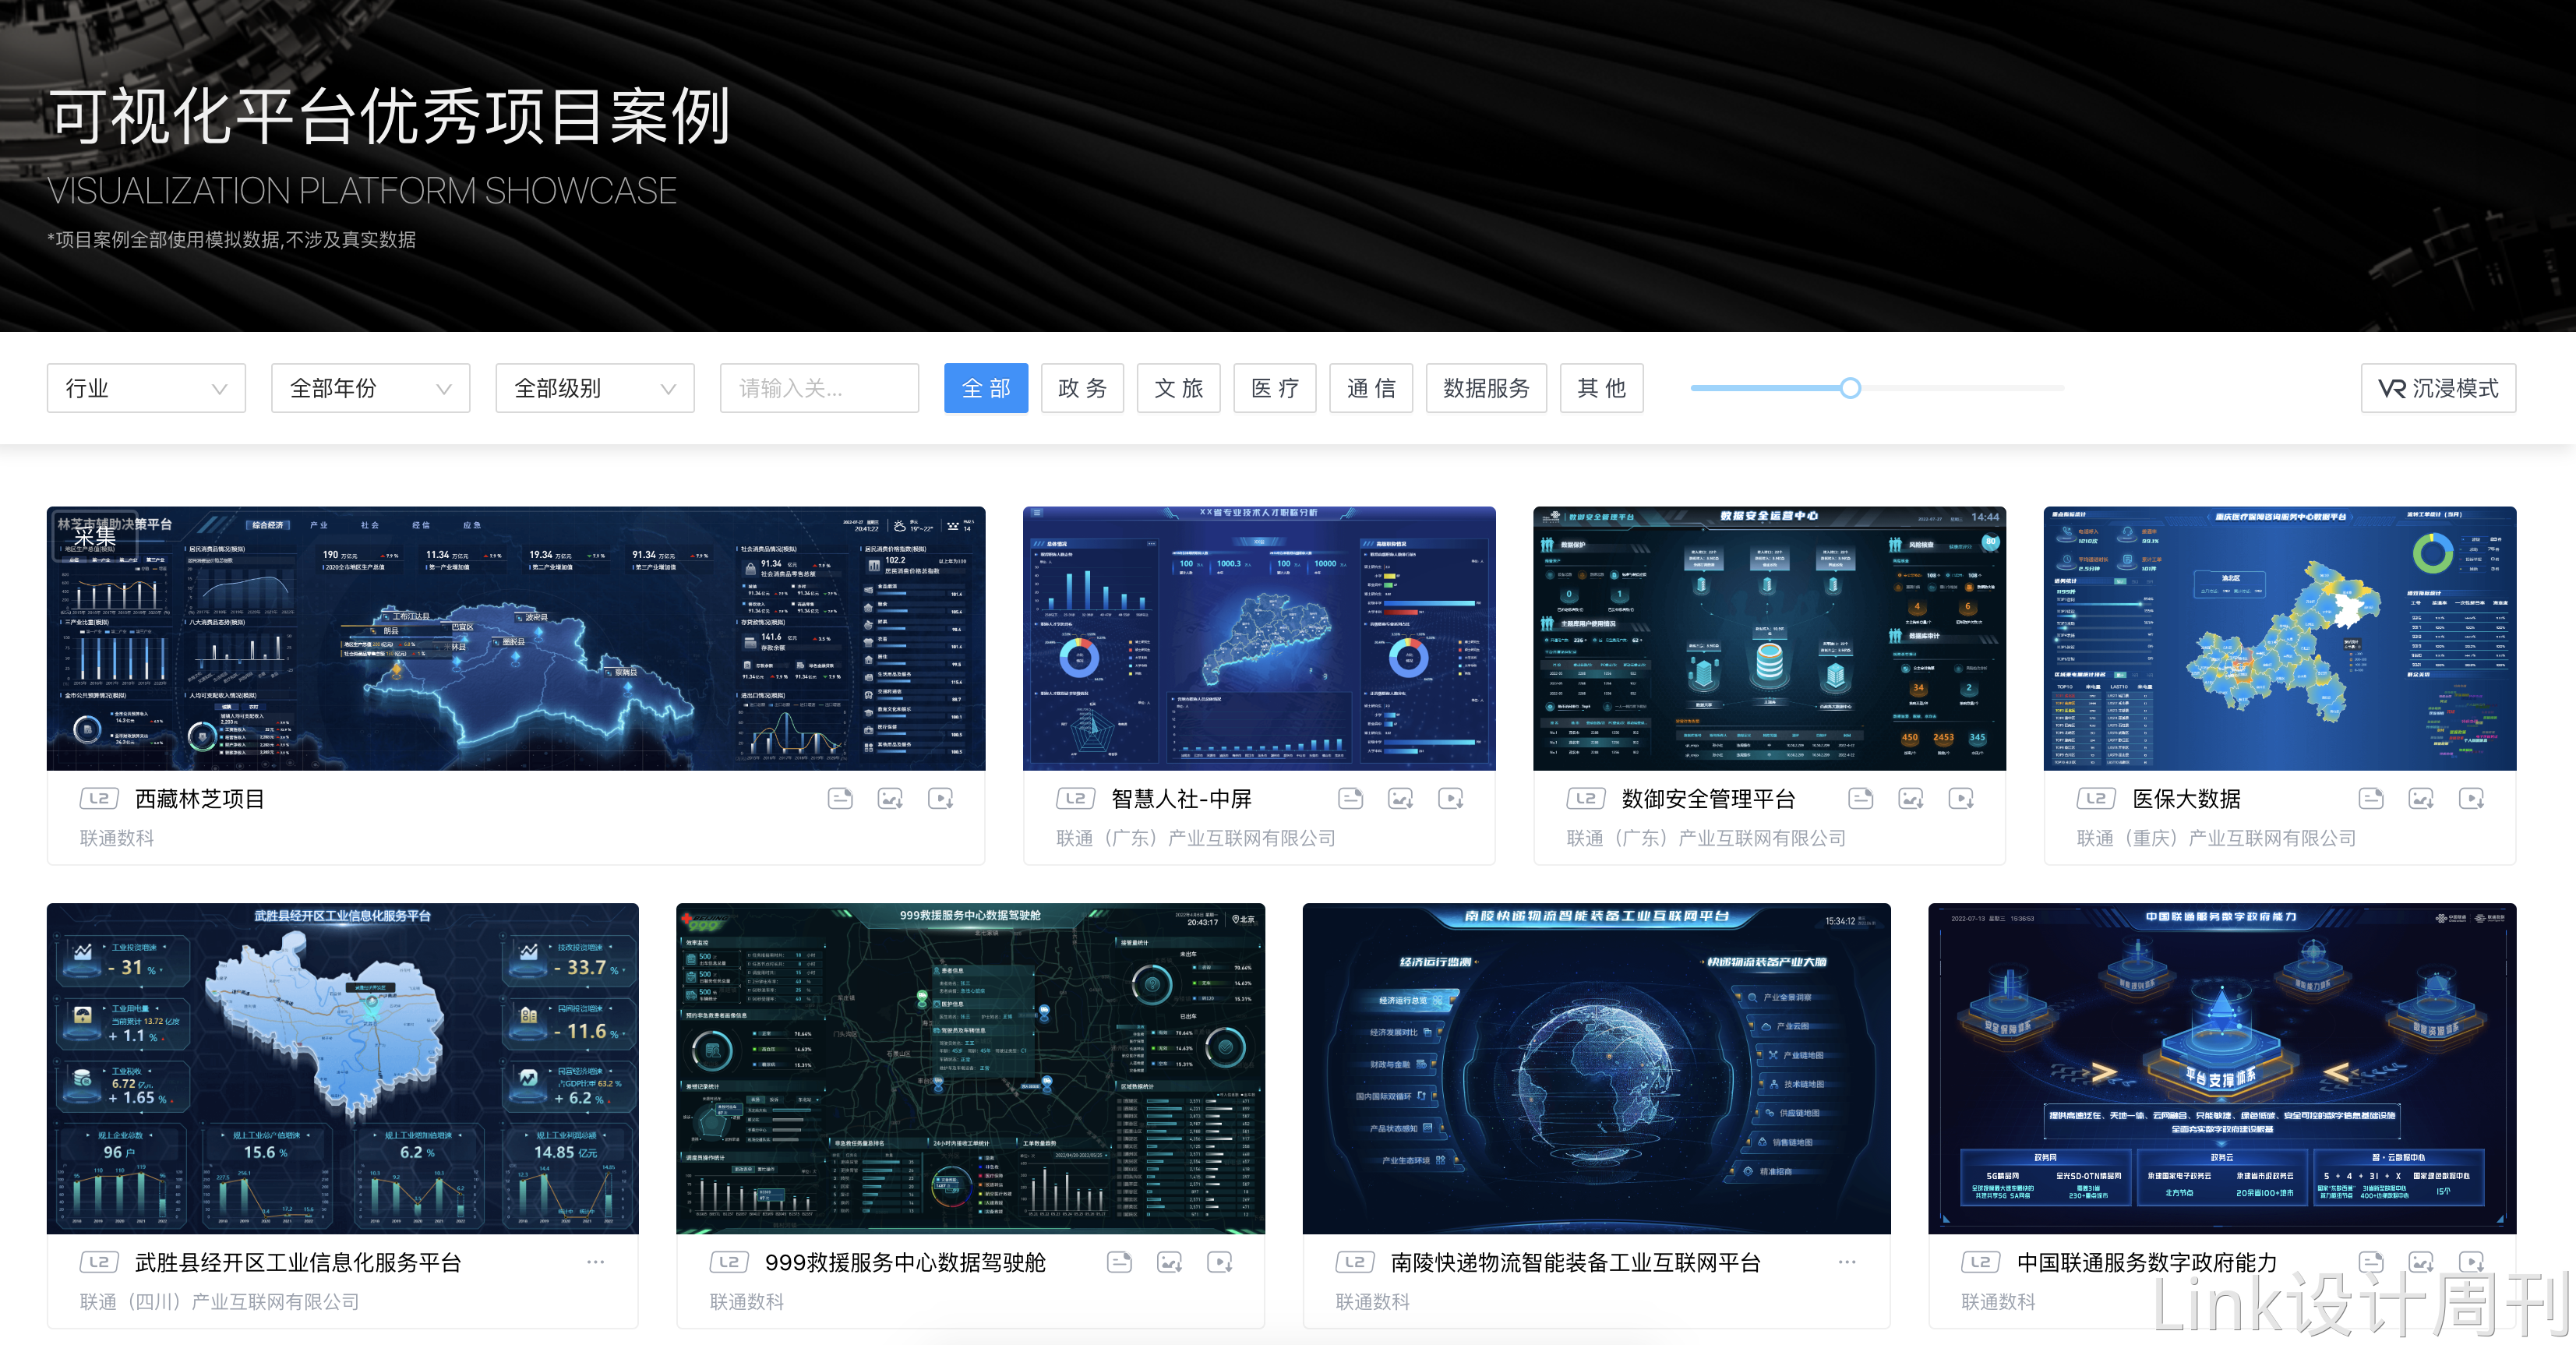The width and height of the screenshot is (2576, 1345).
Task: Download video of 医保大数据 case
Action: [x=2471, y=798]
